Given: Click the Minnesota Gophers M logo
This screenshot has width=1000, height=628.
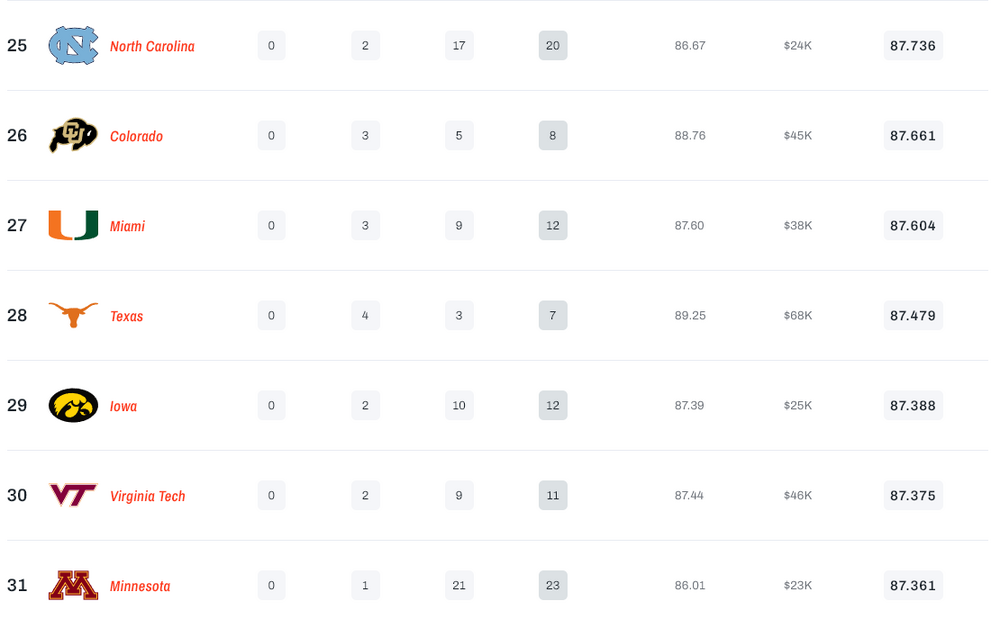Looking at the screenshot, I should click(73, 586).
